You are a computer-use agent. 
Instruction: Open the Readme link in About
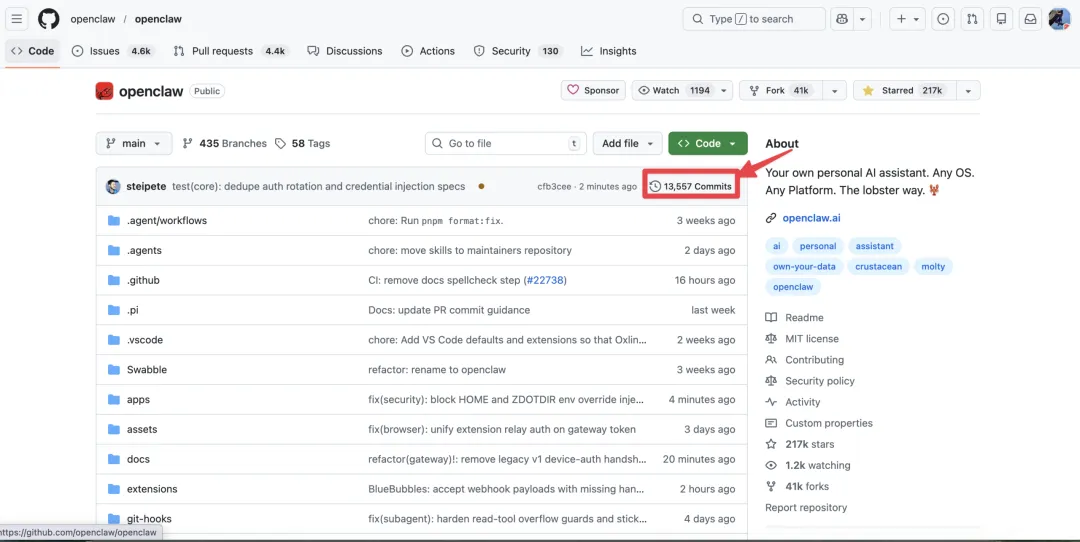804,317
